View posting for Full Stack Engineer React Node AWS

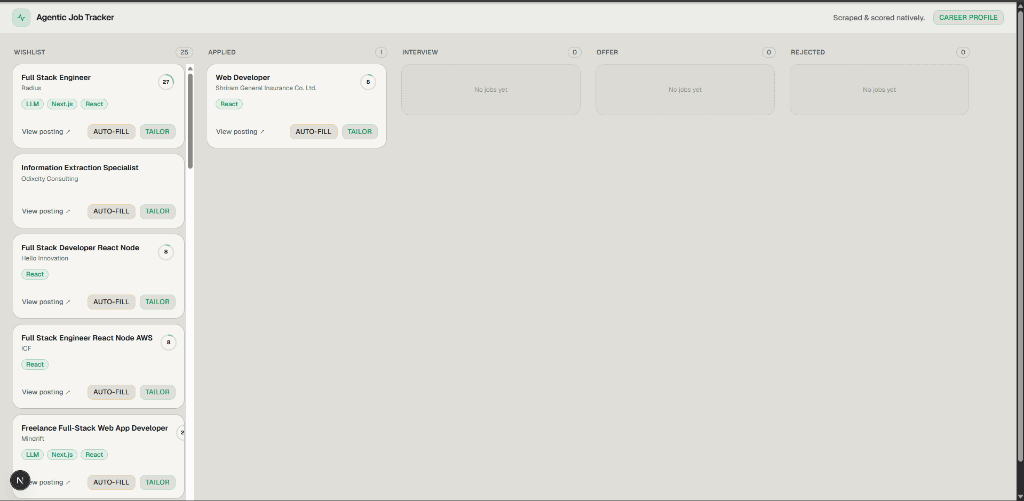pyautogui.click(x=46, y=392)
